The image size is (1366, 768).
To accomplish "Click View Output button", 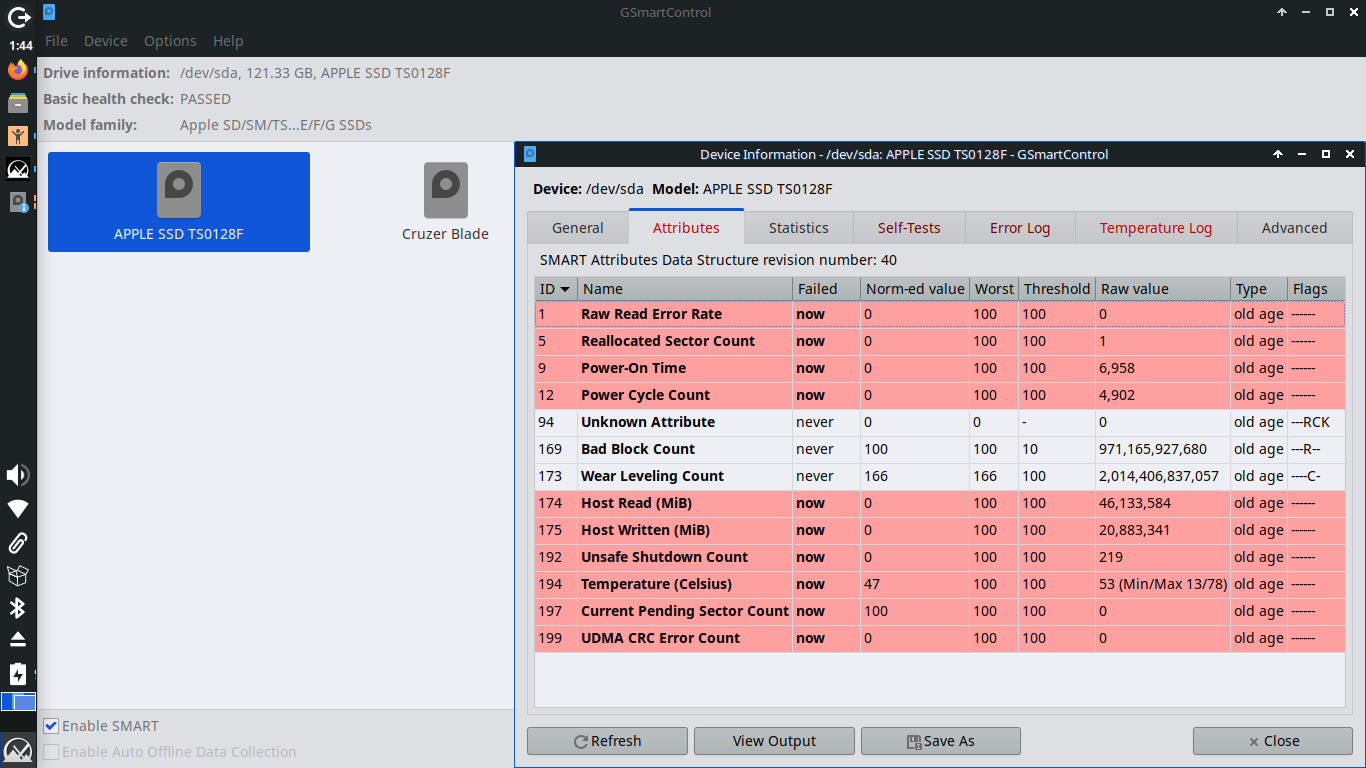I will pos(774,741).
